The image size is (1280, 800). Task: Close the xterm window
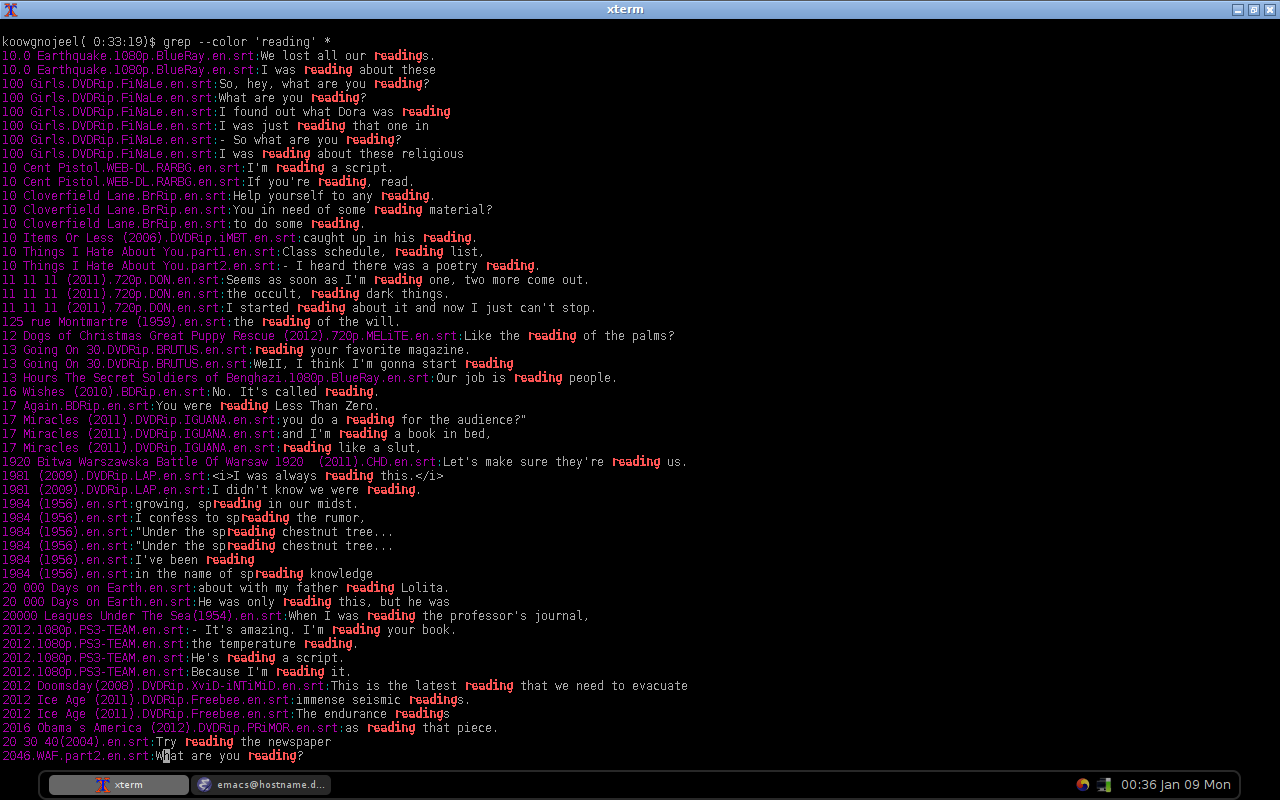[1268, 9]
